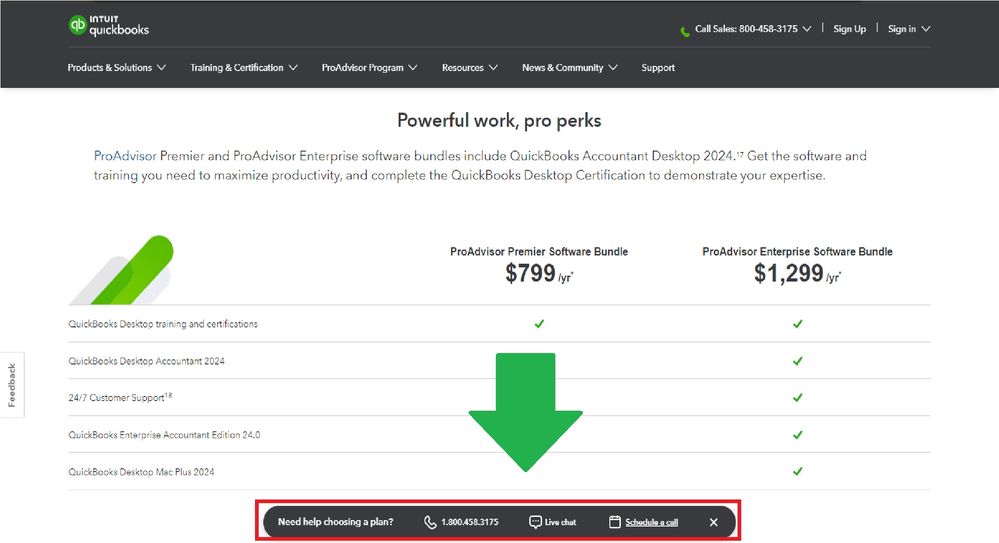The width and height of the screenshot is (999, 543).
Task: Go to the Support page
Action: 658,68
